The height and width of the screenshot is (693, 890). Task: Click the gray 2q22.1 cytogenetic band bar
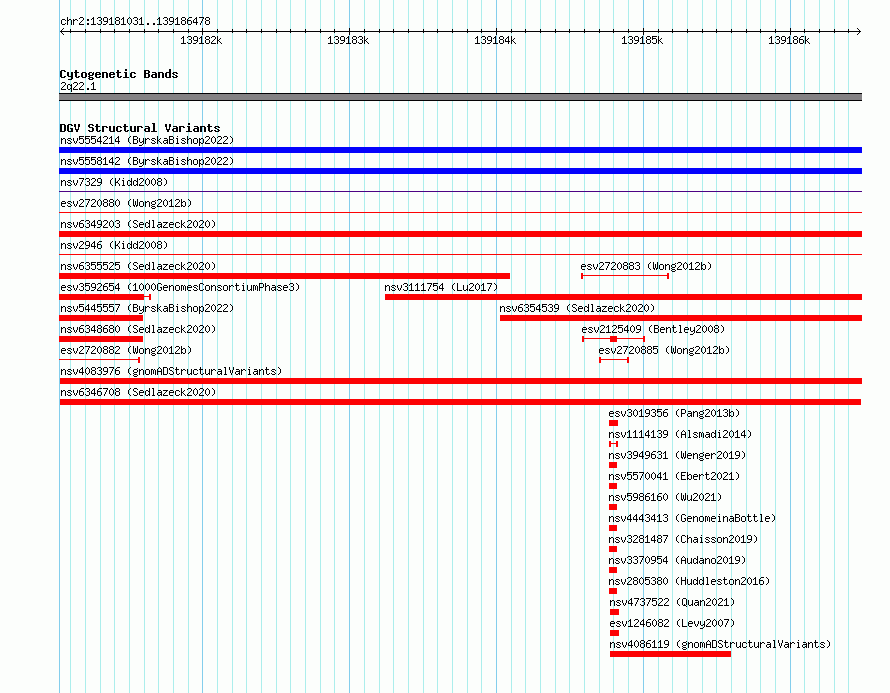(x=460, y=97)
